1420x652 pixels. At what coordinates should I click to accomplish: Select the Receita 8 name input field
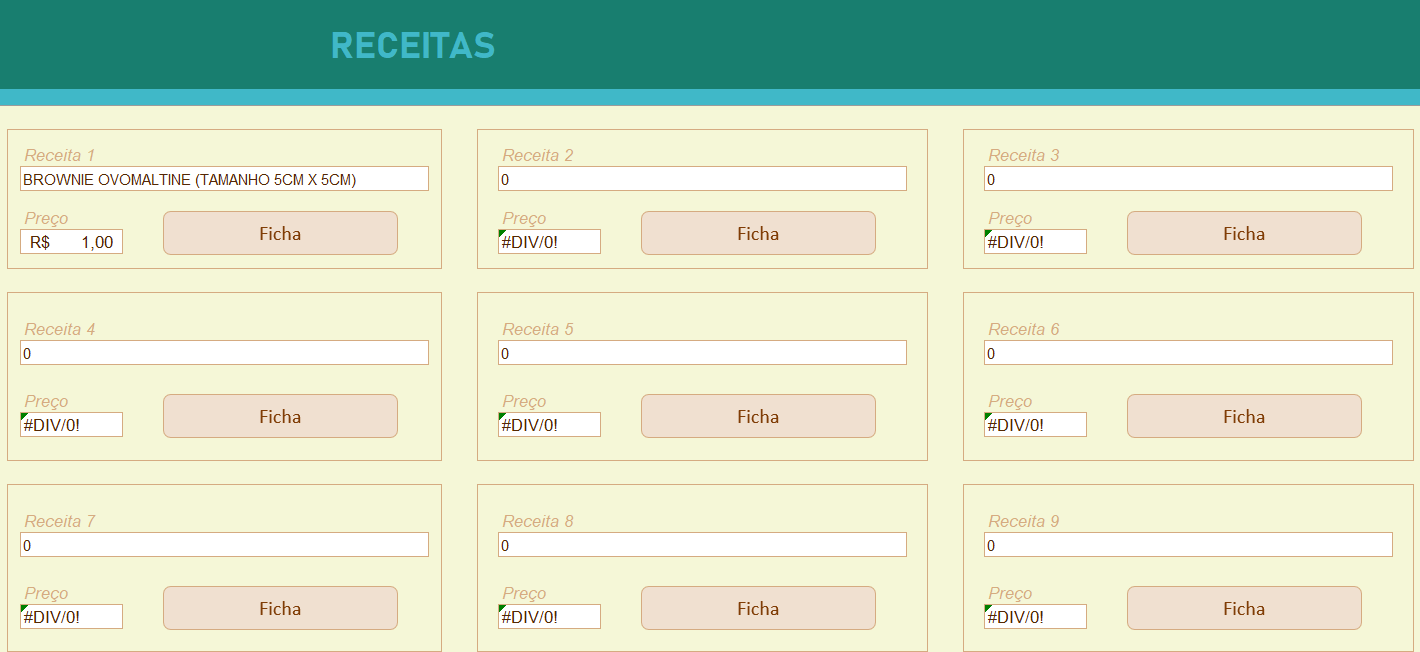pyautogui.click(x=702, y=545)
